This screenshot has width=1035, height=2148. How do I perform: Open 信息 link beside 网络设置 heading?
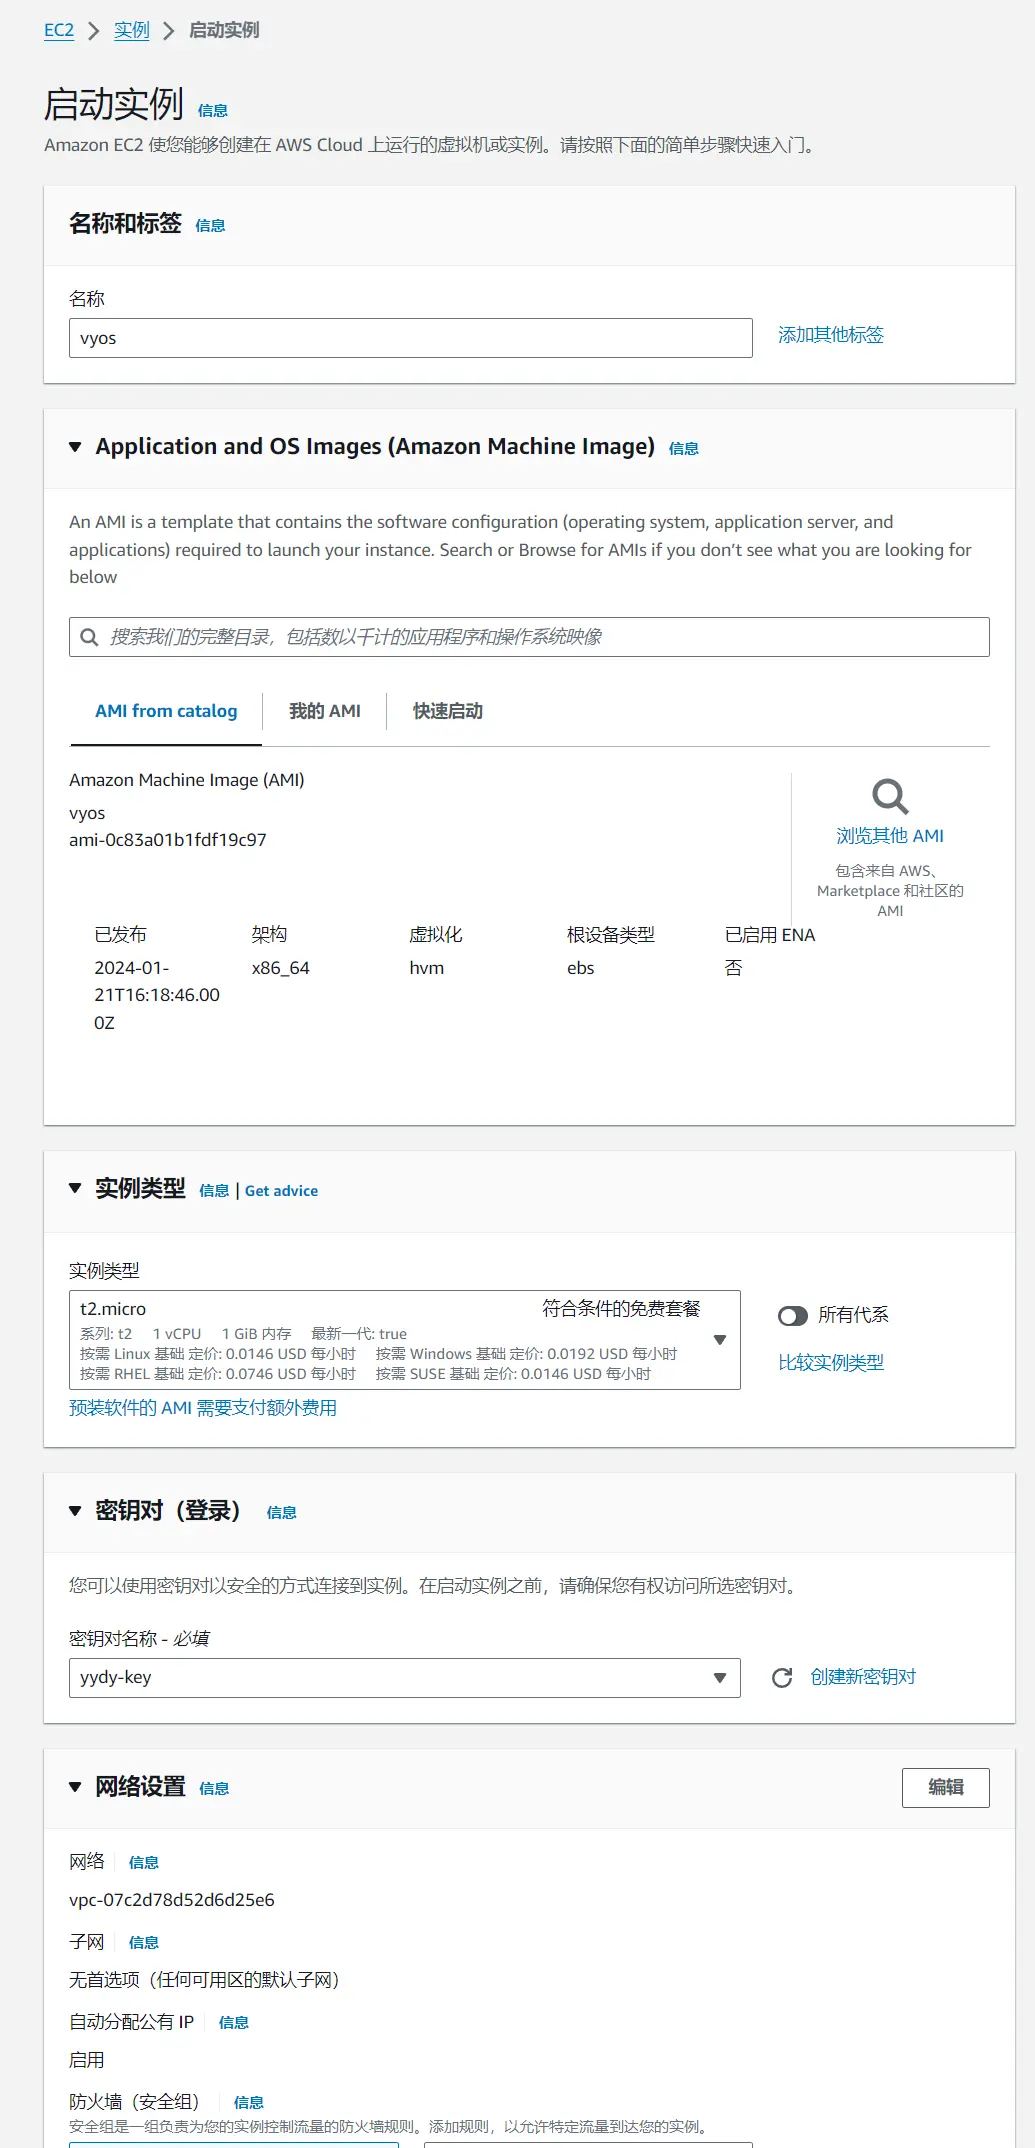214,1789
